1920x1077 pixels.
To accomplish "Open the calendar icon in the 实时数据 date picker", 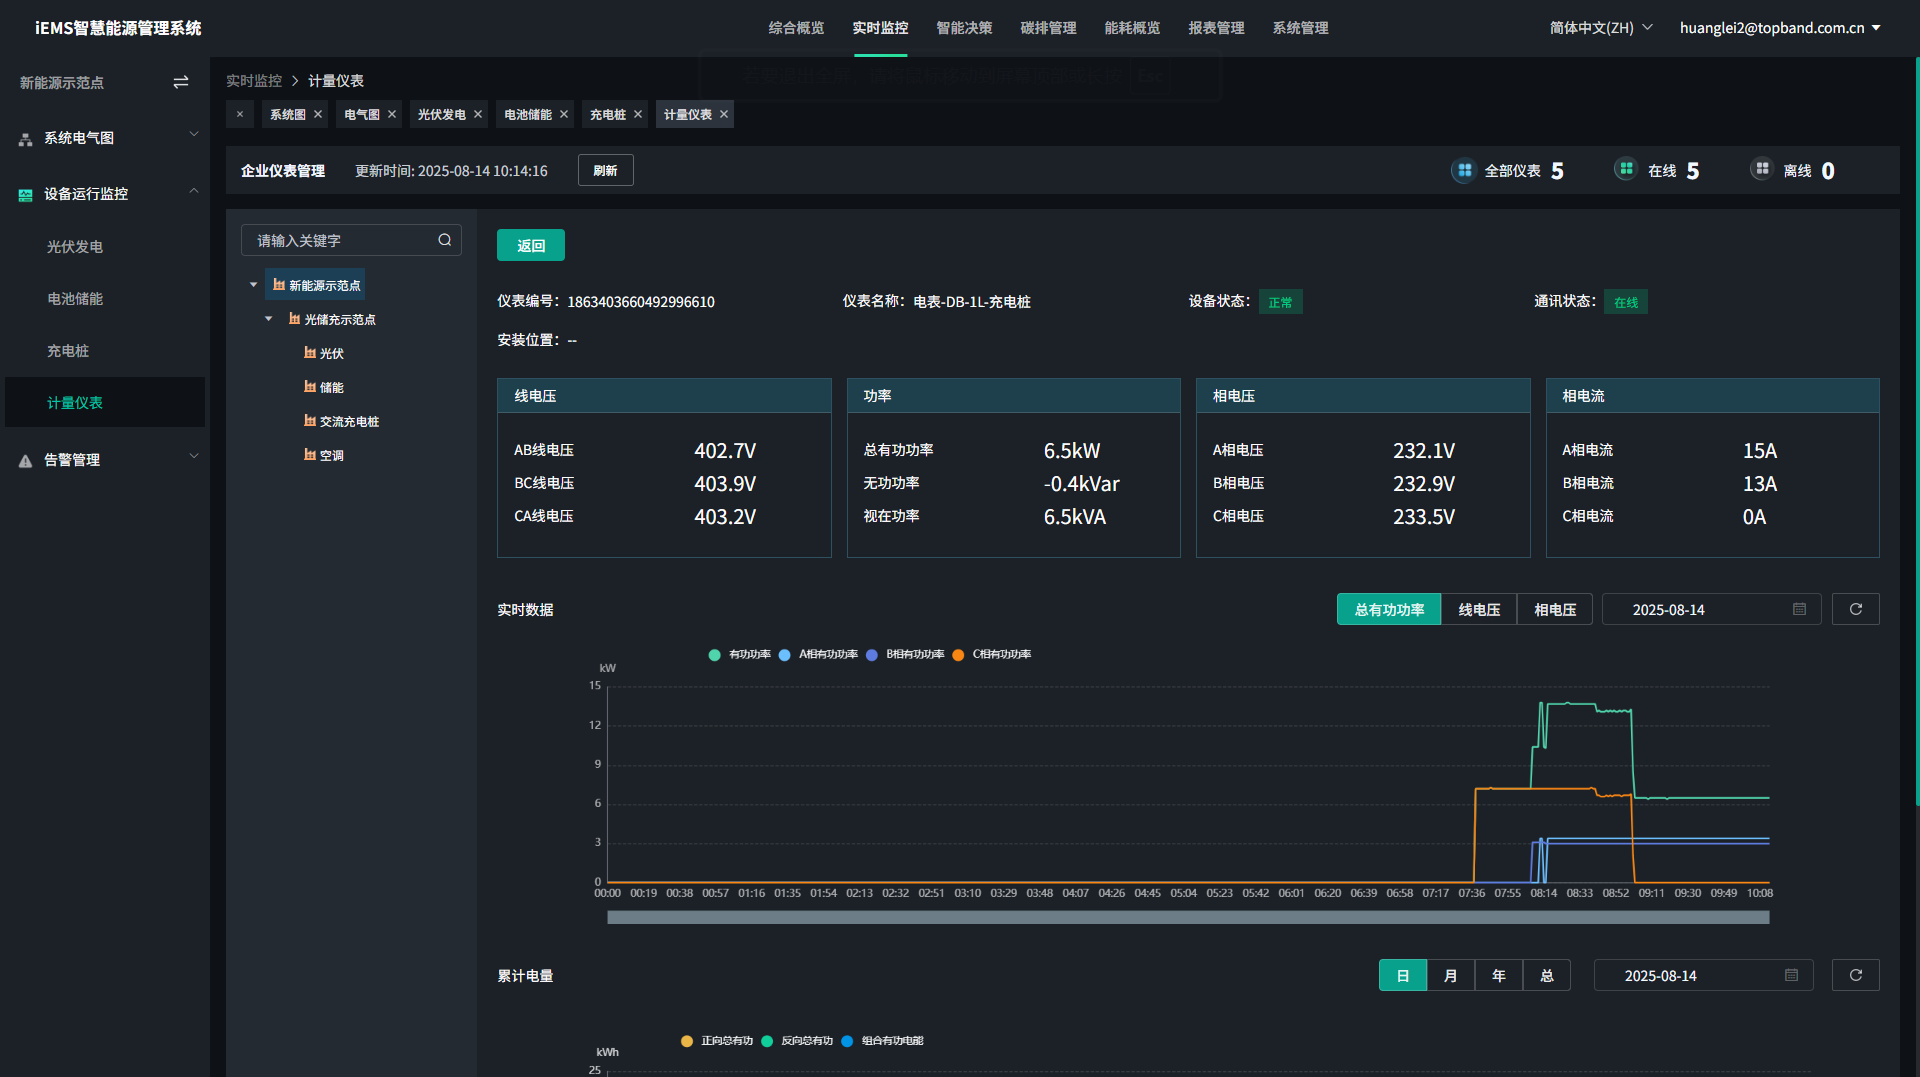I will (1798, 609).
